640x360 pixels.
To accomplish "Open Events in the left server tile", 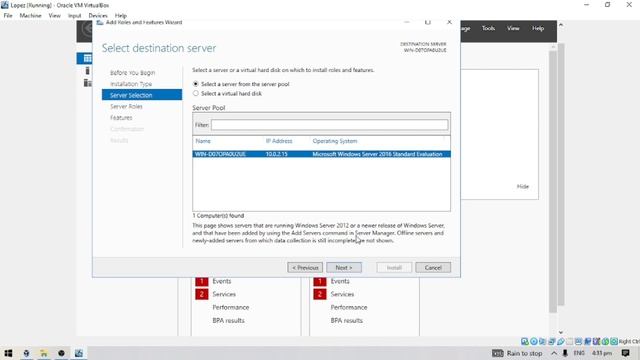I will click(222, 281).
